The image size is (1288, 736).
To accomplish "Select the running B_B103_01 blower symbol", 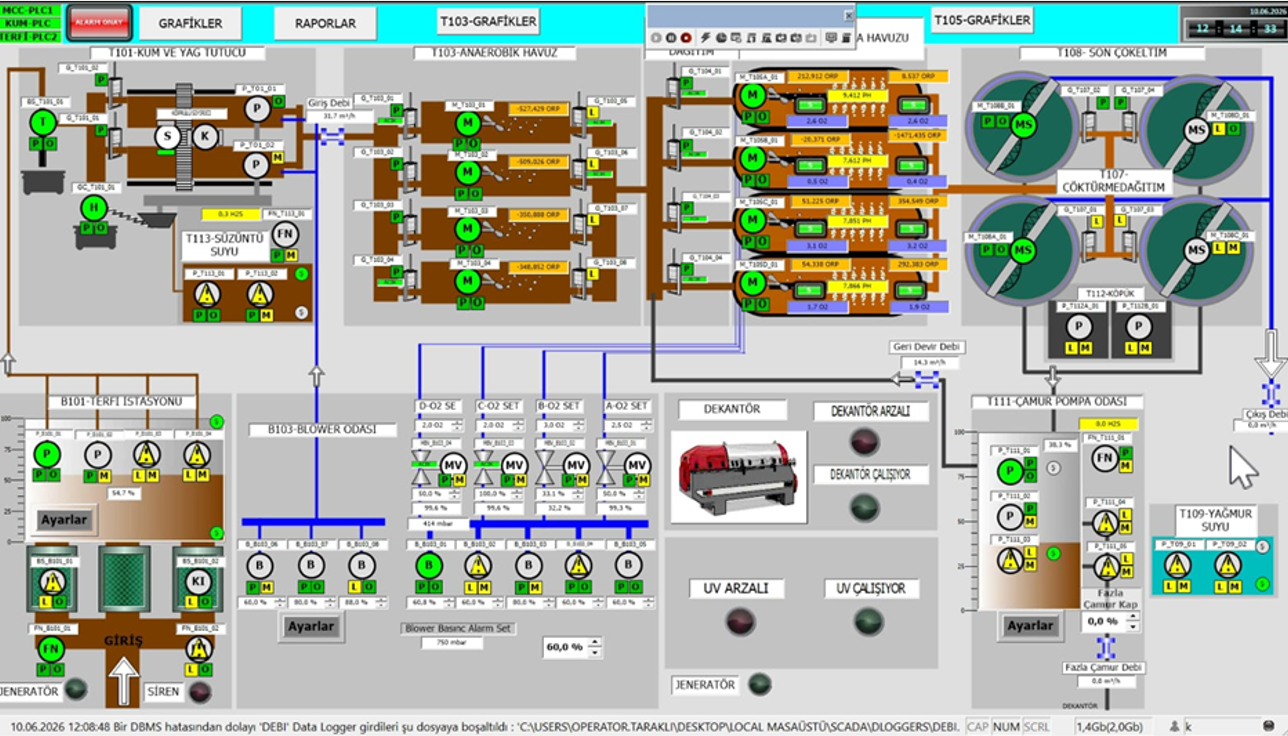I will point(429,565).
